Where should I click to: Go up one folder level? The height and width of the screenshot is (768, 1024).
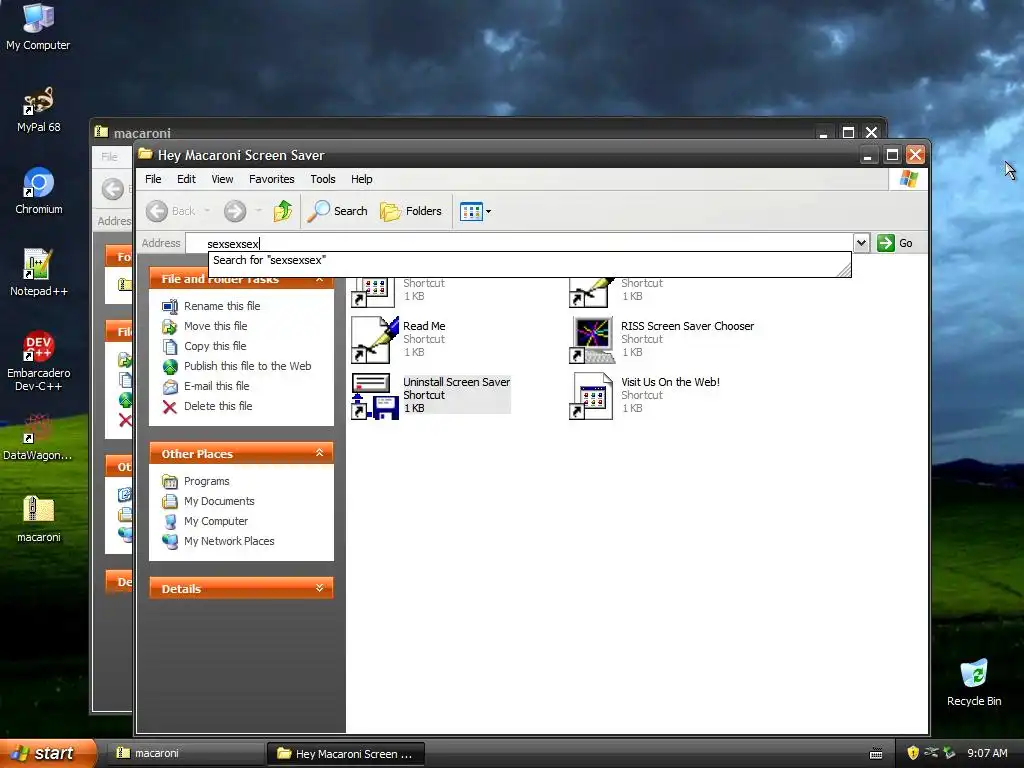(282, 211)
